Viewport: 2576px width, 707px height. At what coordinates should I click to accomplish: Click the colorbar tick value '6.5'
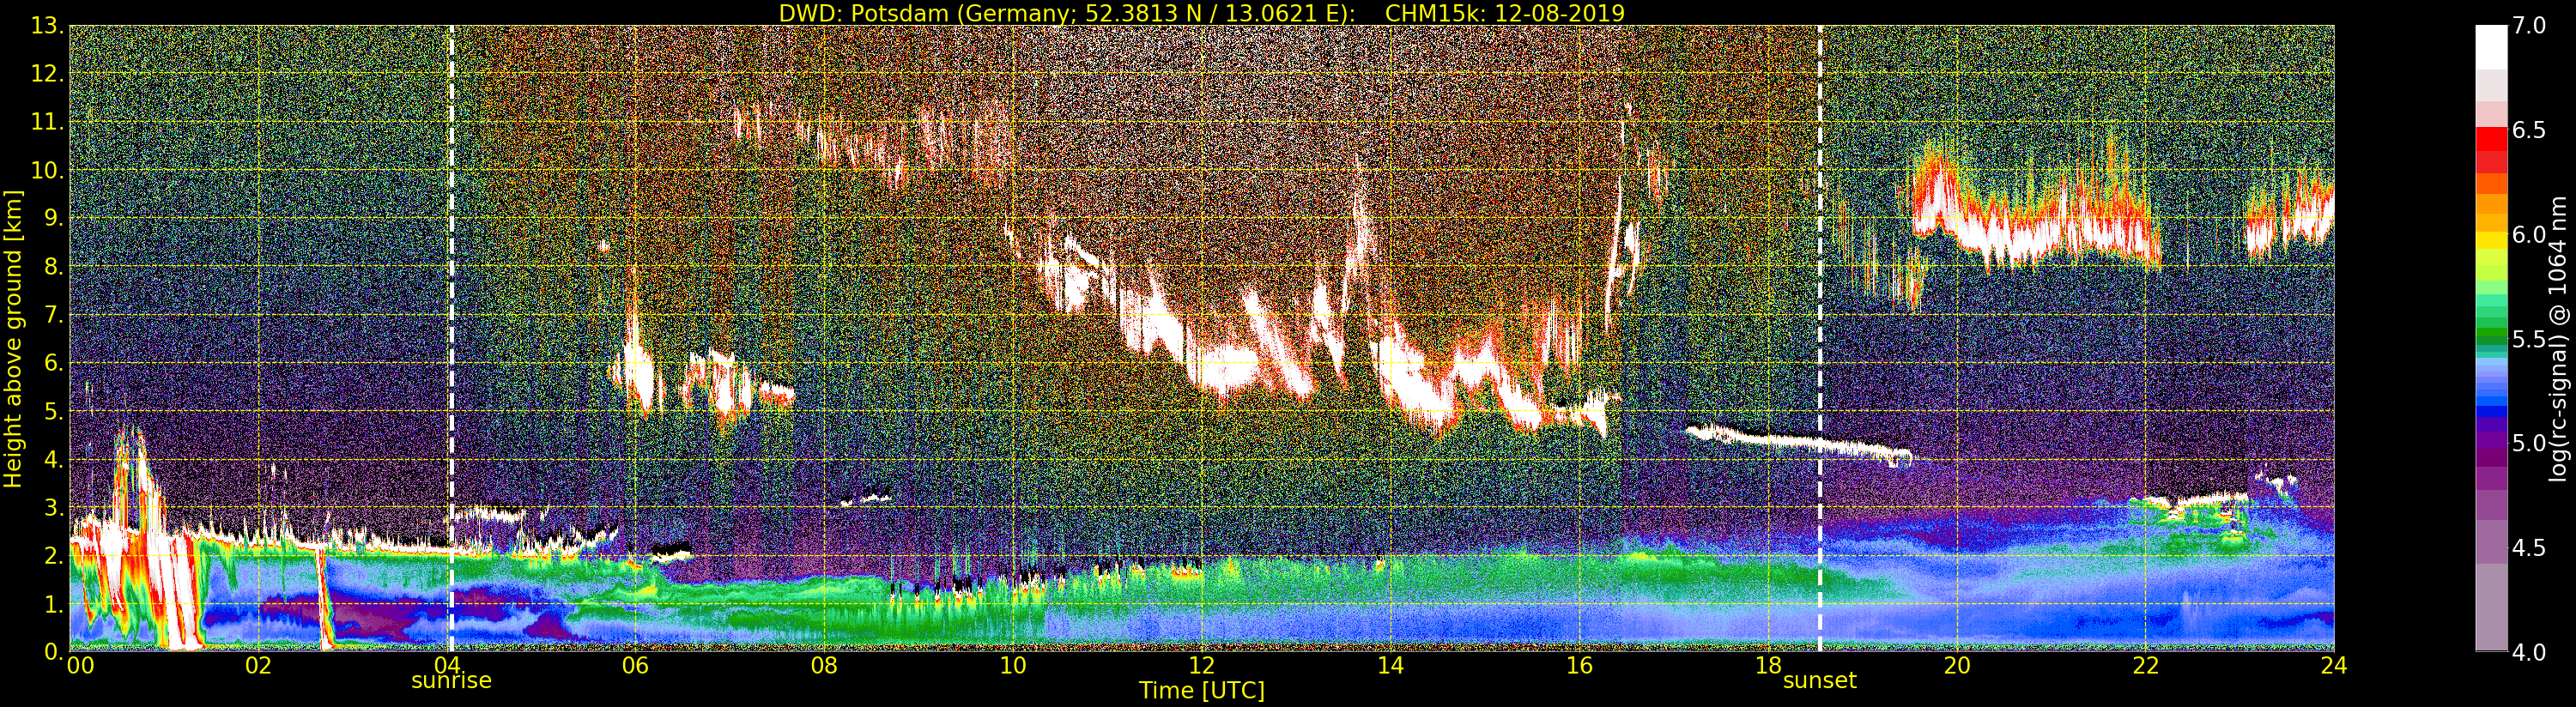(2529, 130)
